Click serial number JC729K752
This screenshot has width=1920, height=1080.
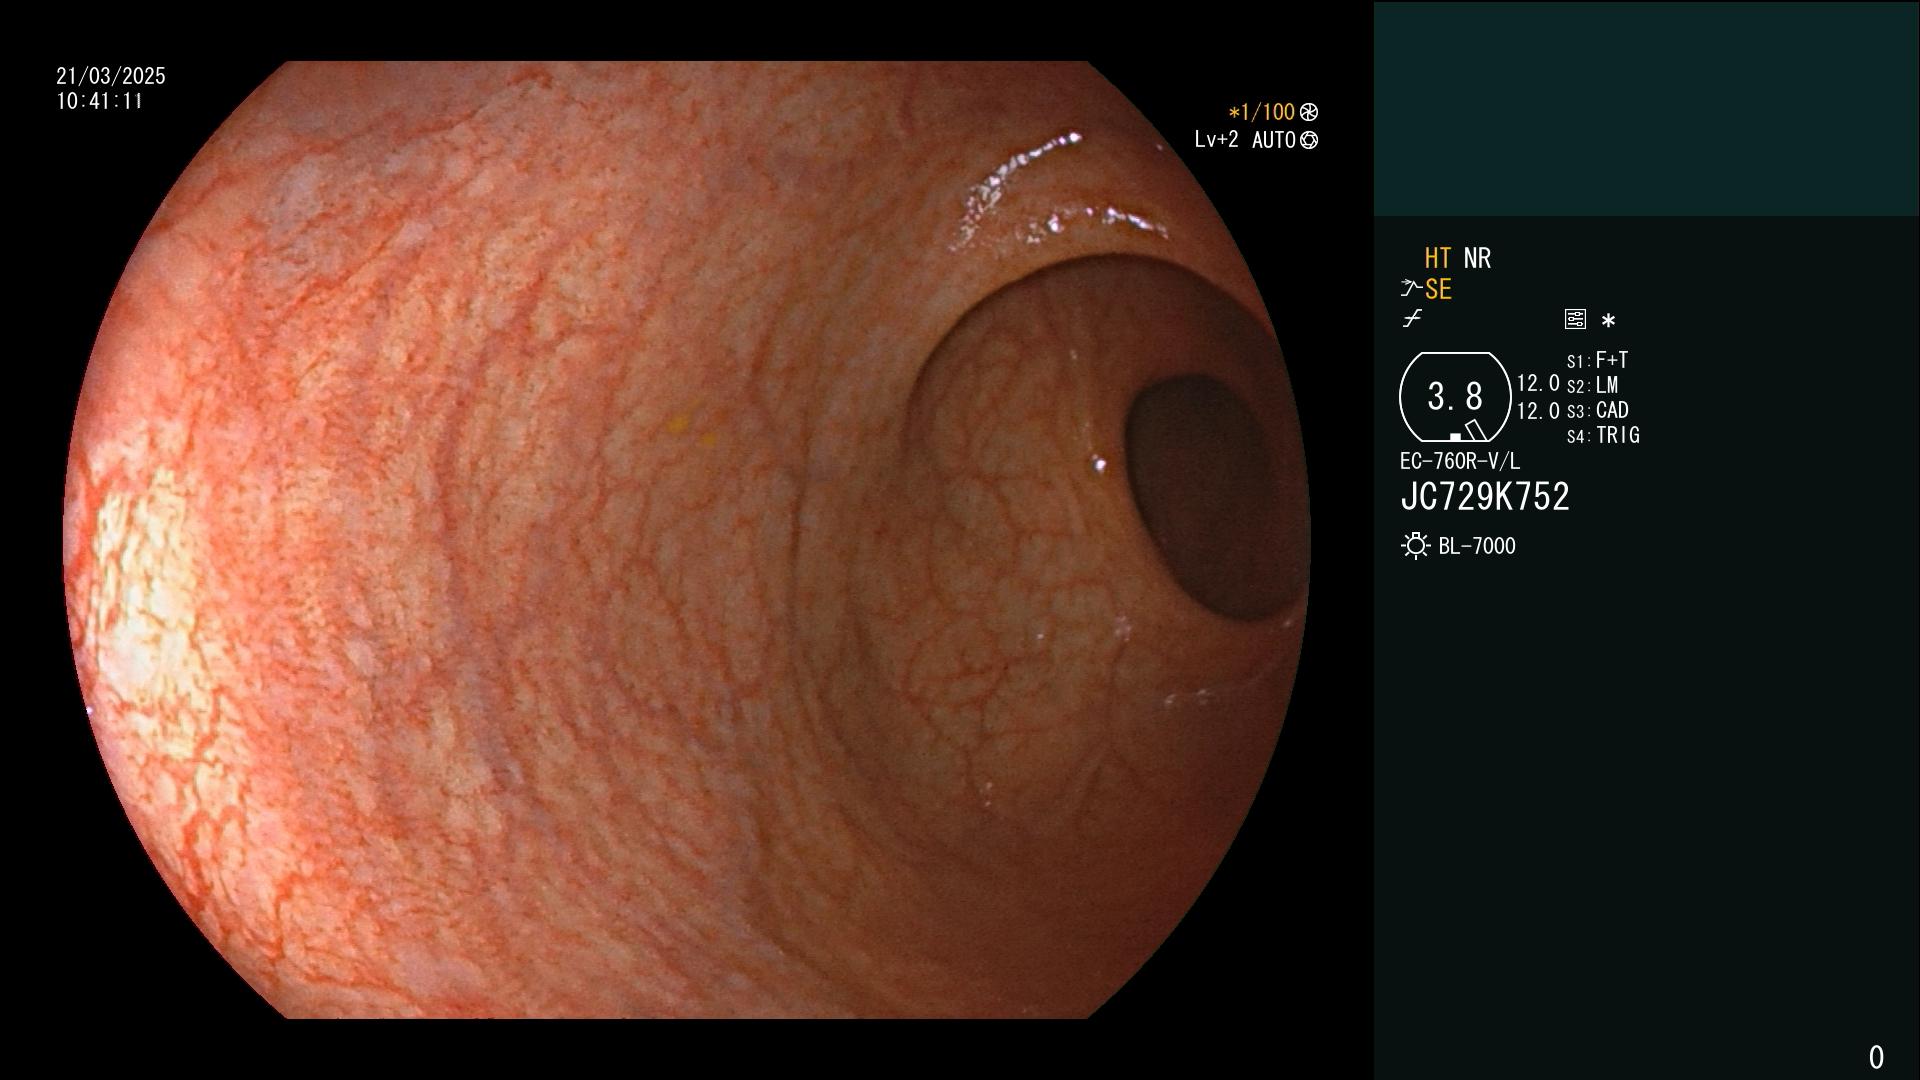(x=1485, y=497)
